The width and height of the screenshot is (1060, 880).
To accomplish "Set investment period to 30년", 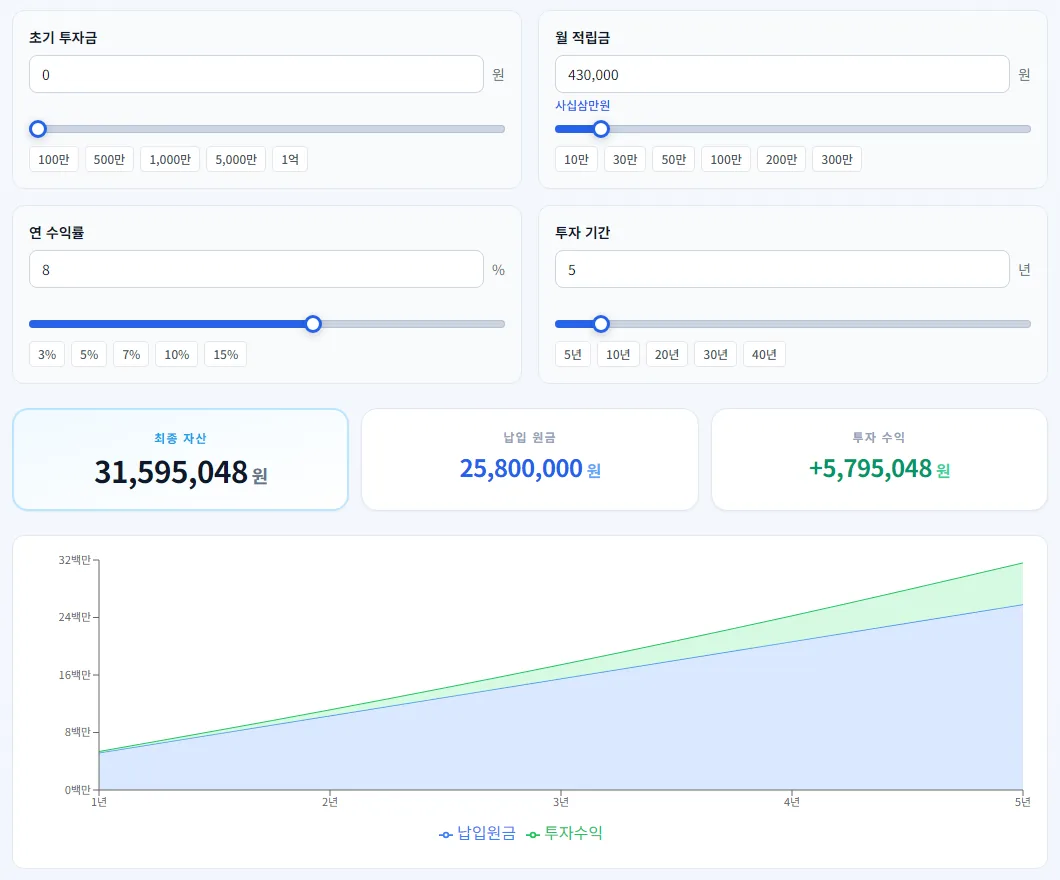I will point(715,354).
